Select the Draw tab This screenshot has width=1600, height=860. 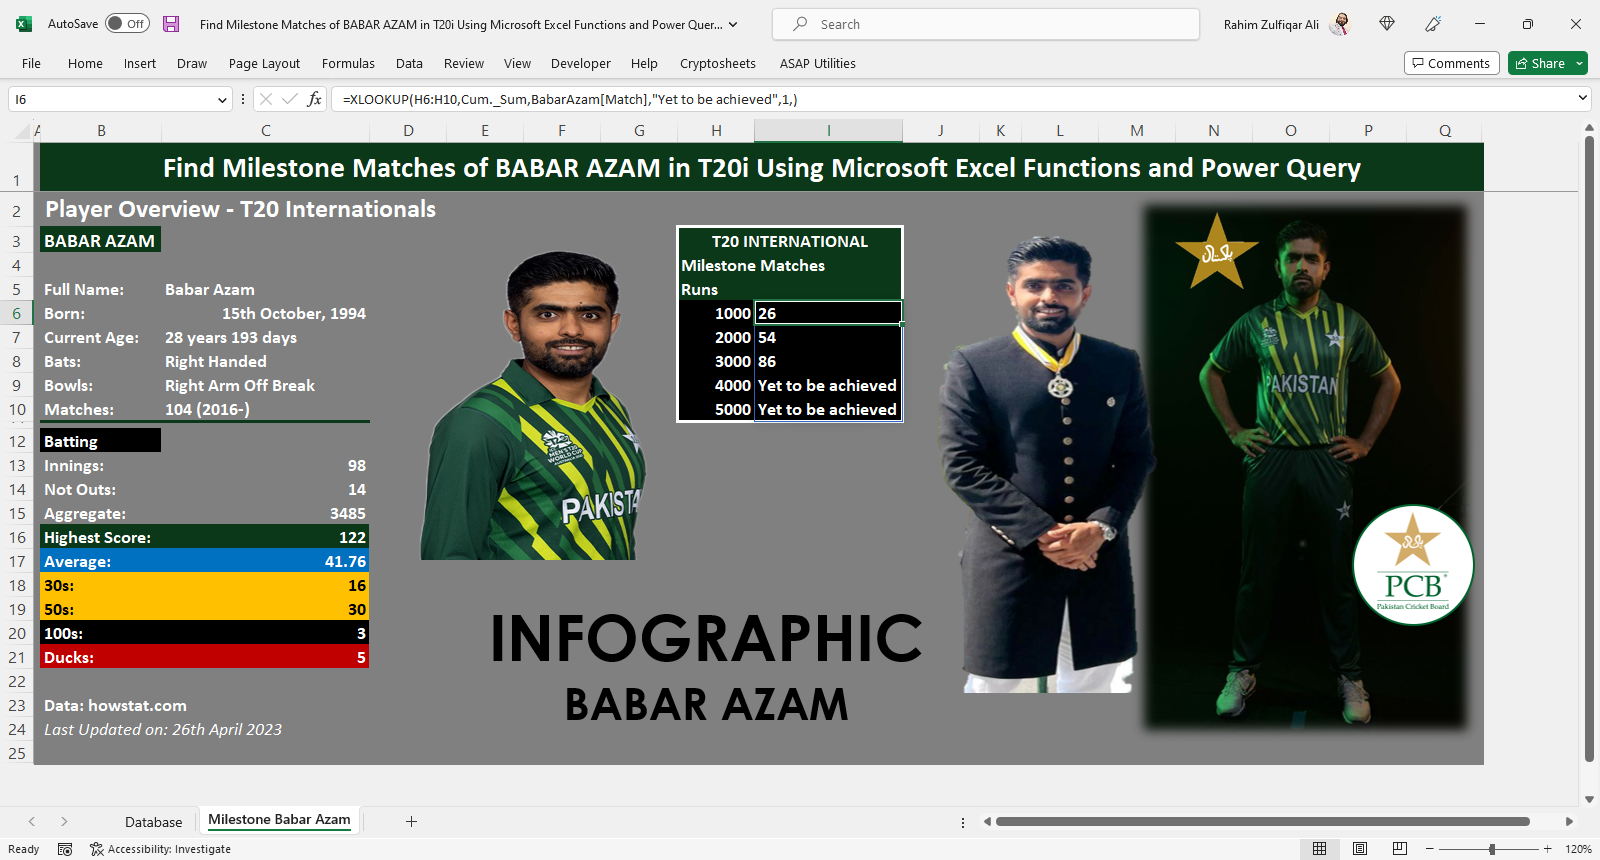click(192, 63)
